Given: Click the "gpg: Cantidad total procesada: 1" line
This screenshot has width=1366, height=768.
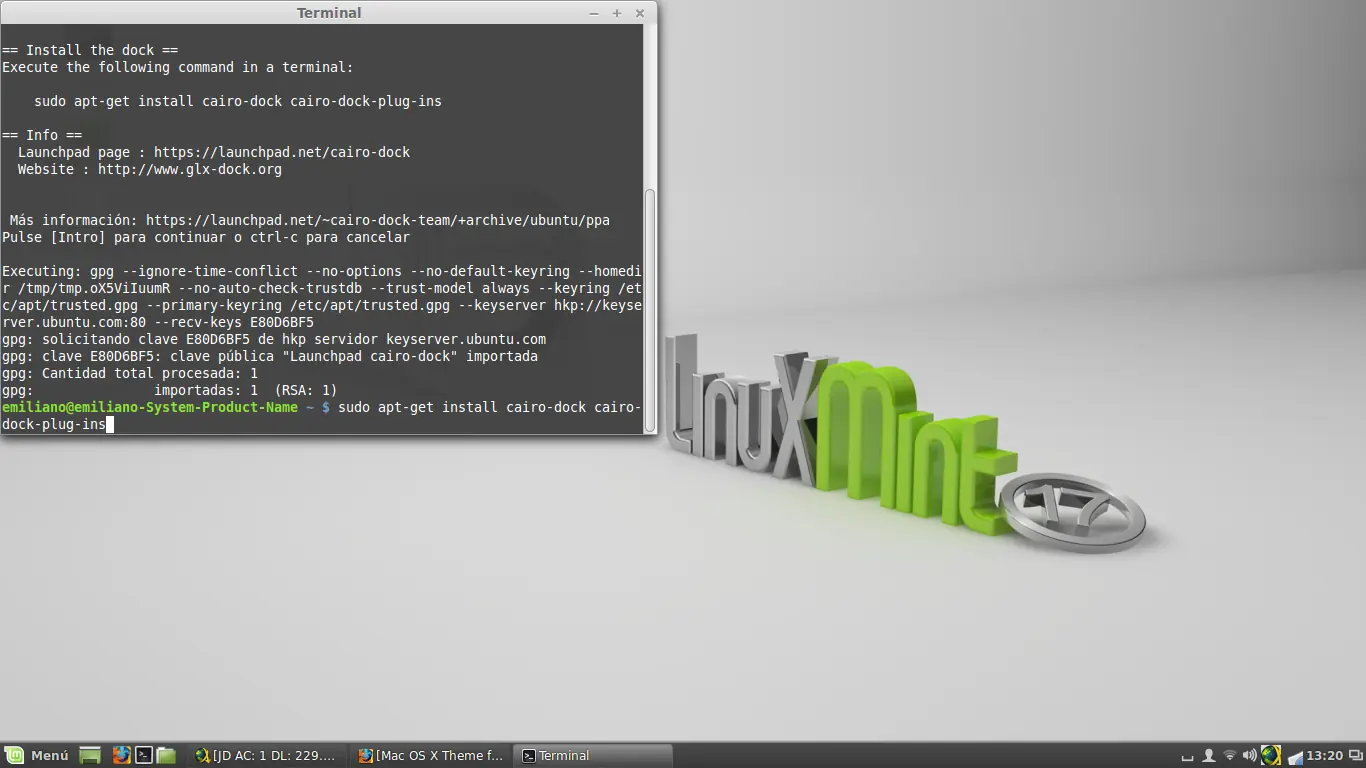Looking at the screenshot, I should 130,373.
